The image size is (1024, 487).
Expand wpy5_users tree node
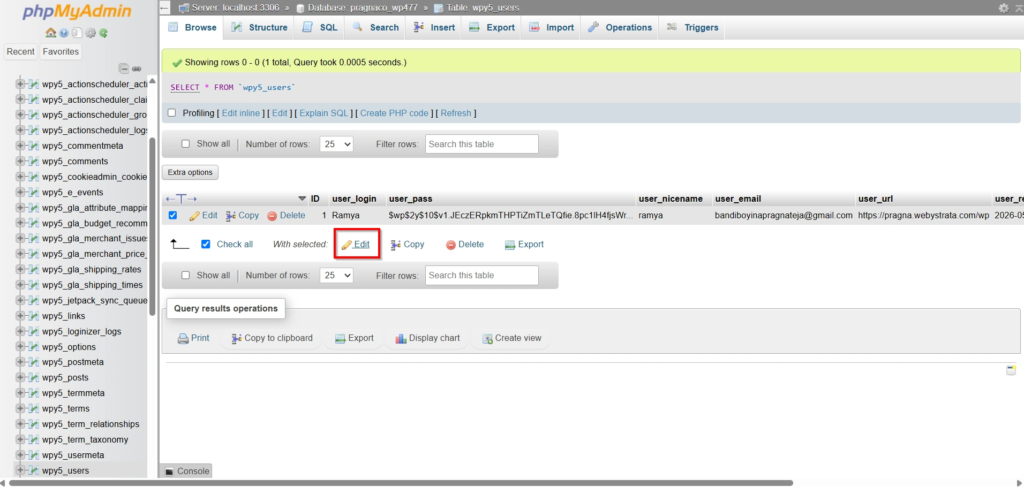coord(20,471)
